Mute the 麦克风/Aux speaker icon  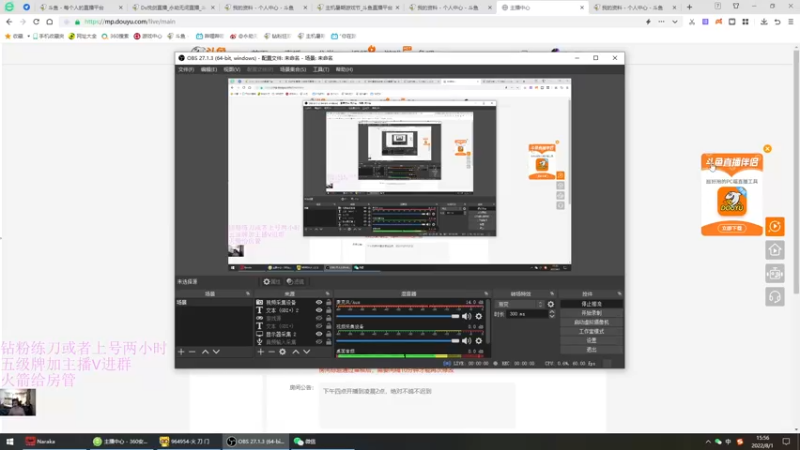(466, 316)
